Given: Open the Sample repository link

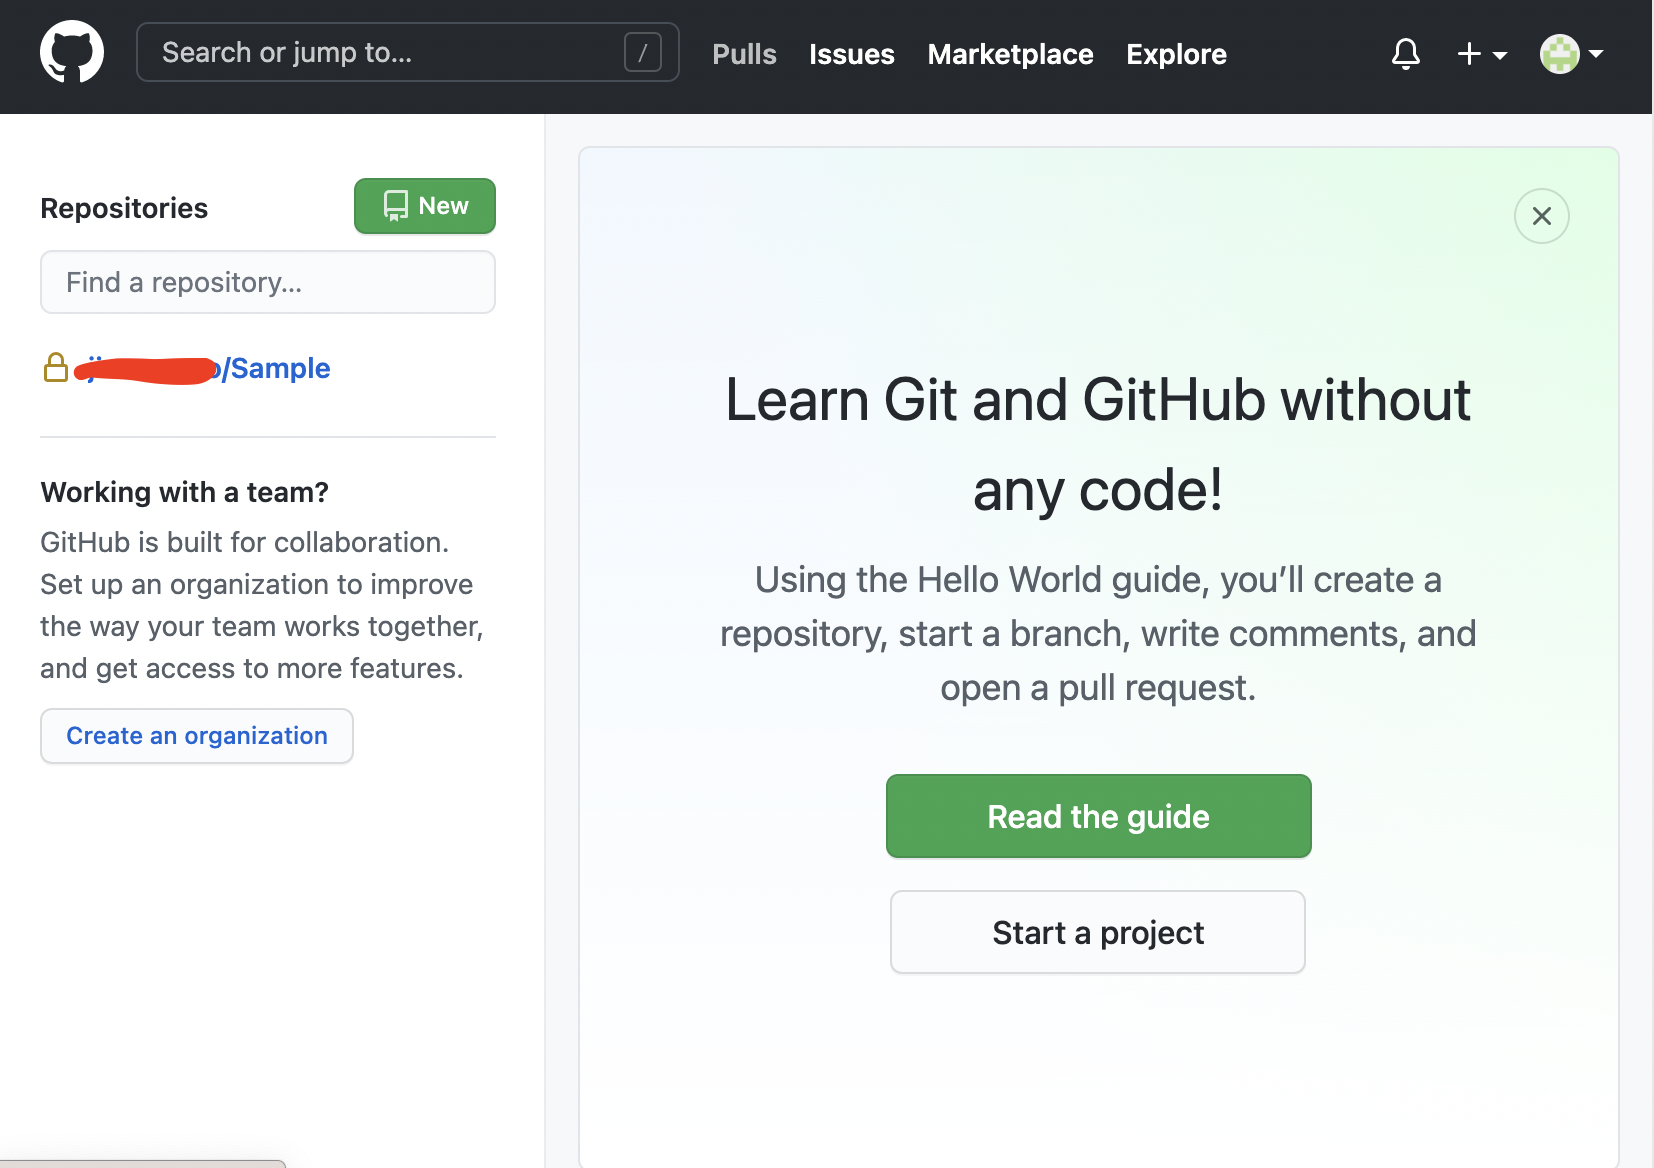Looking at the screenshot, I should tap(202, 368).
